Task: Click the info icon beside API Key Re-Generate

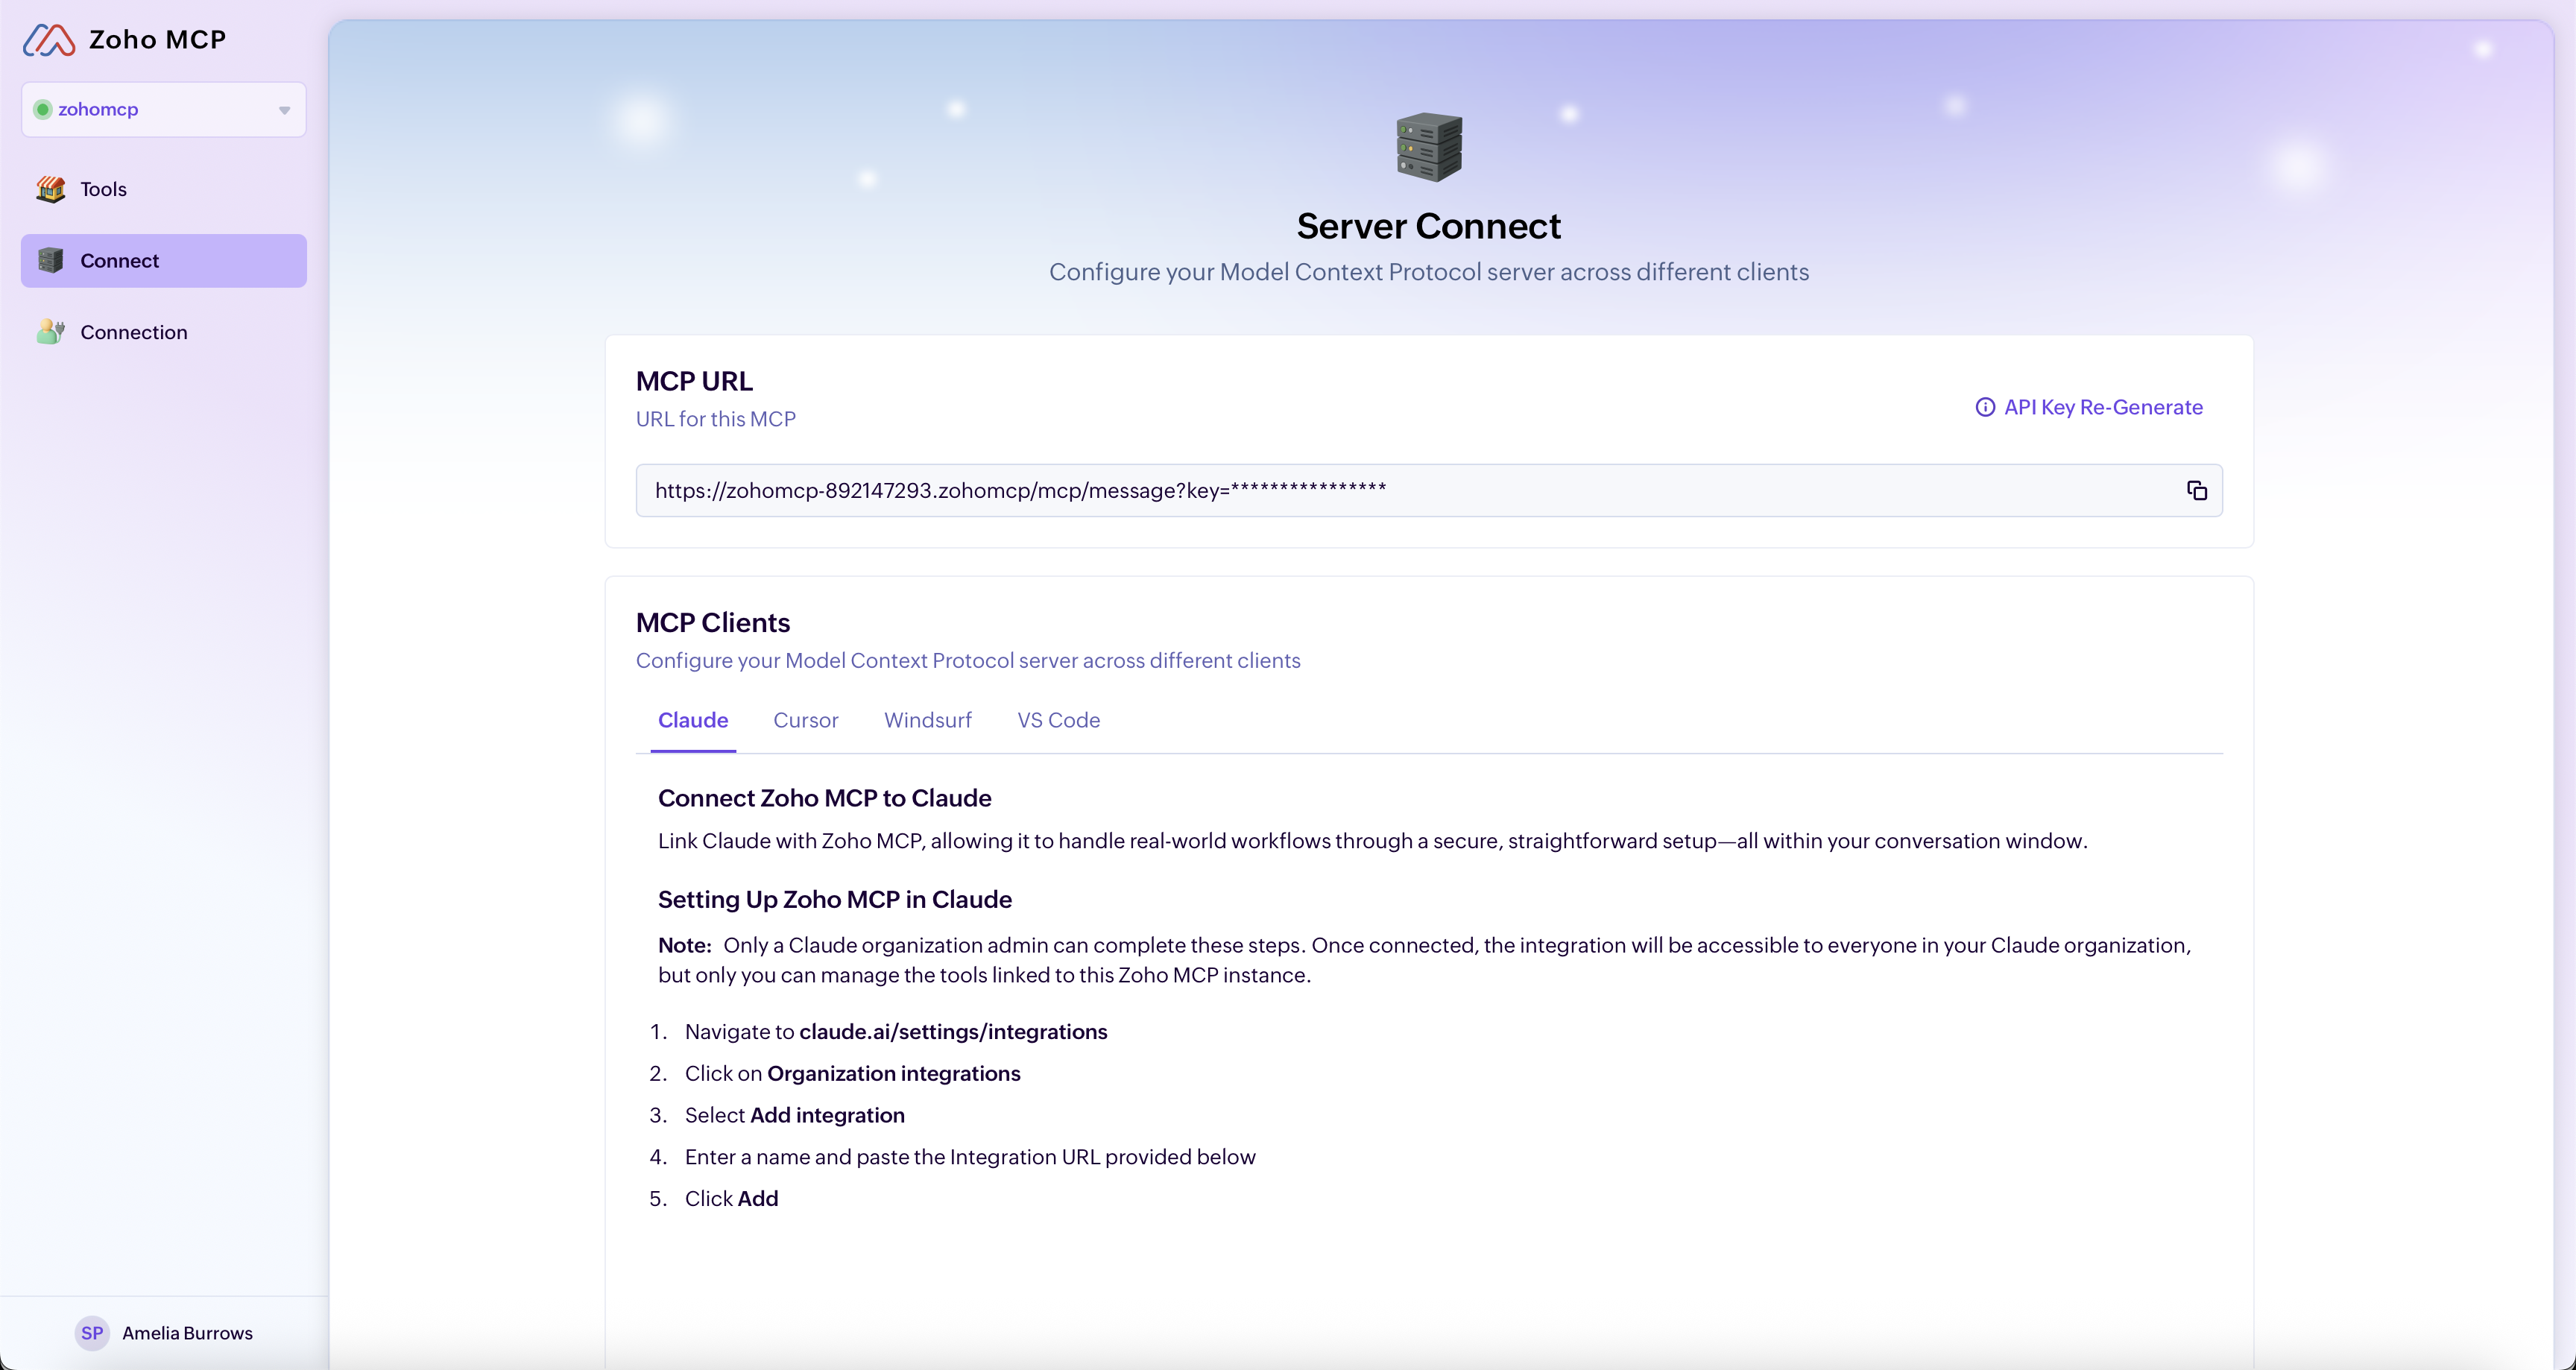Action: coord(1985,408)
